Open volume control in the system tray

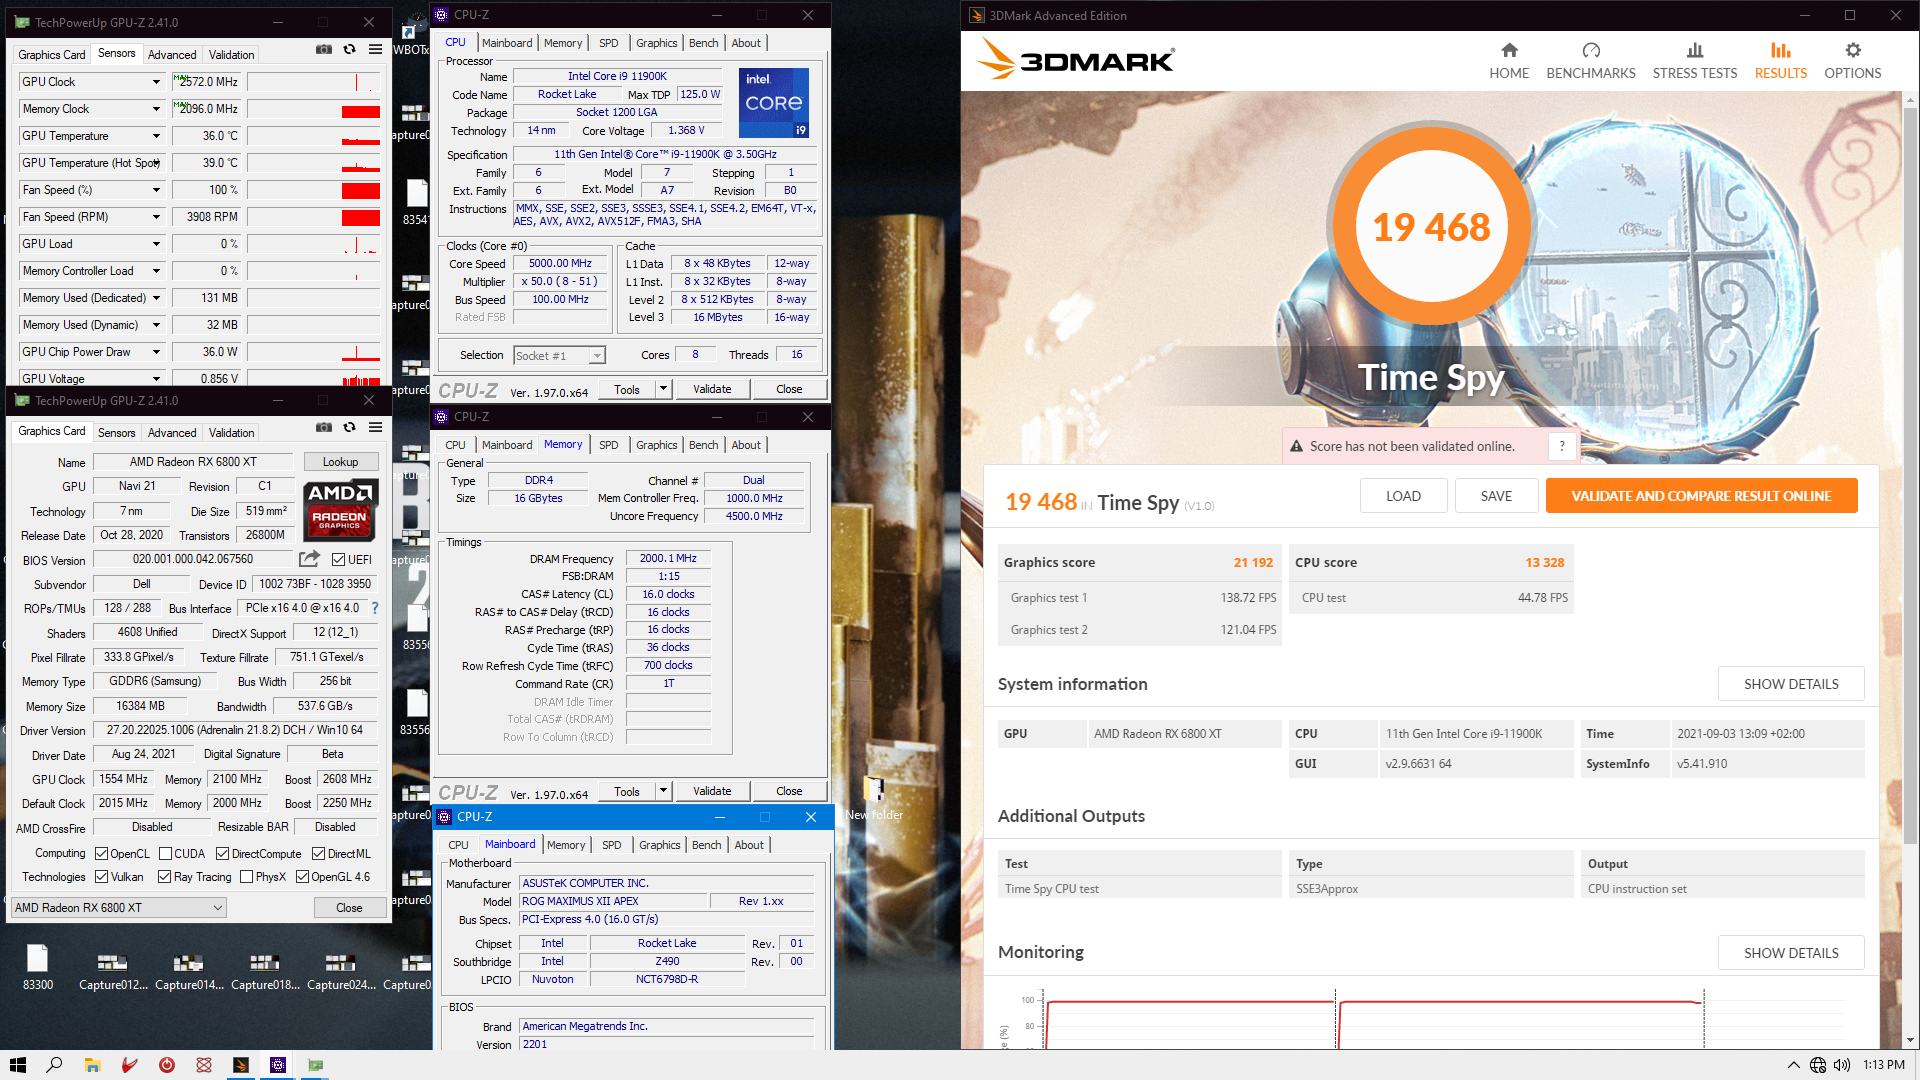coord(1842,1065)
